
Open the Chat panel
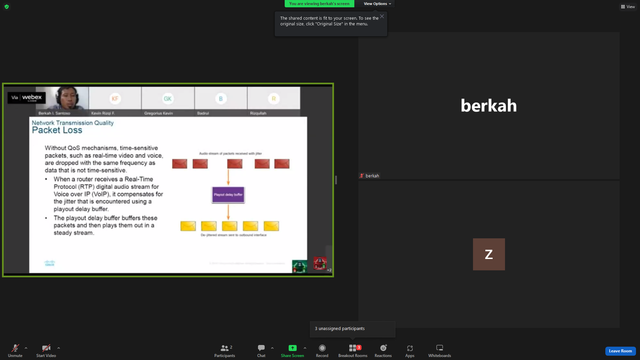pyautogui.click(x=261, y=350)
